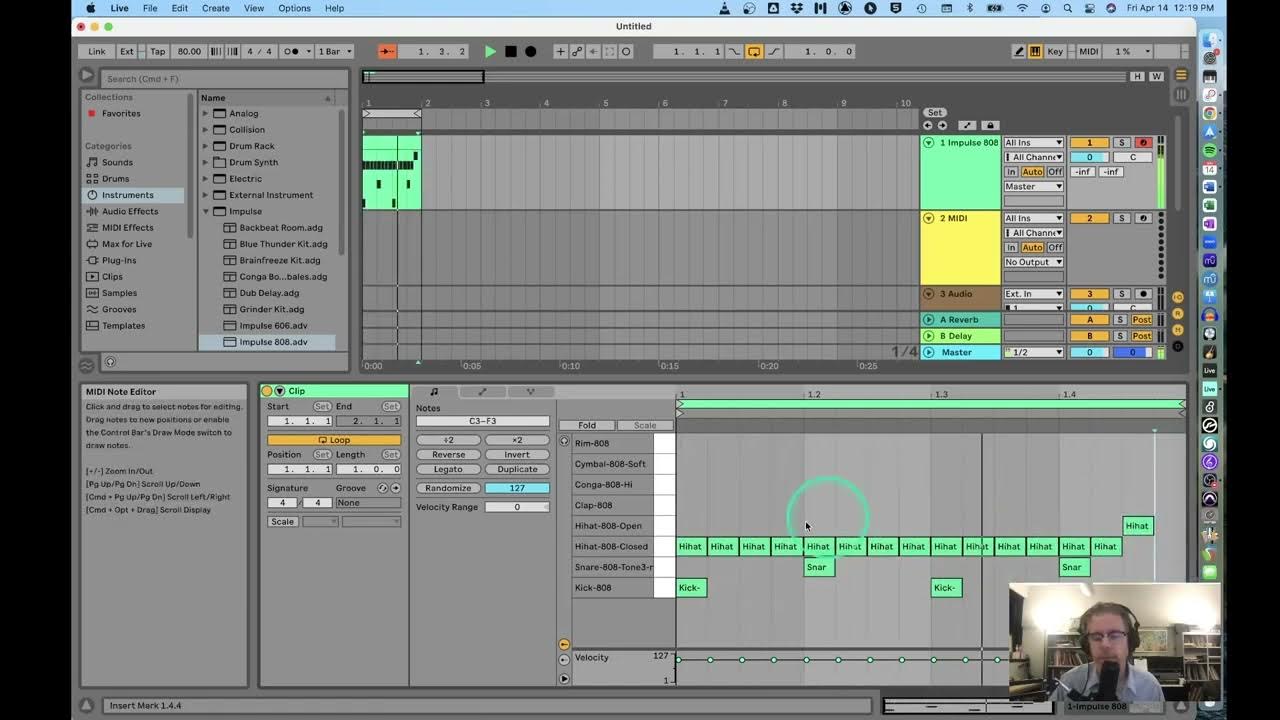Select Sounds category in browser
The image size is (1280, 720).
tap(117, 162)
